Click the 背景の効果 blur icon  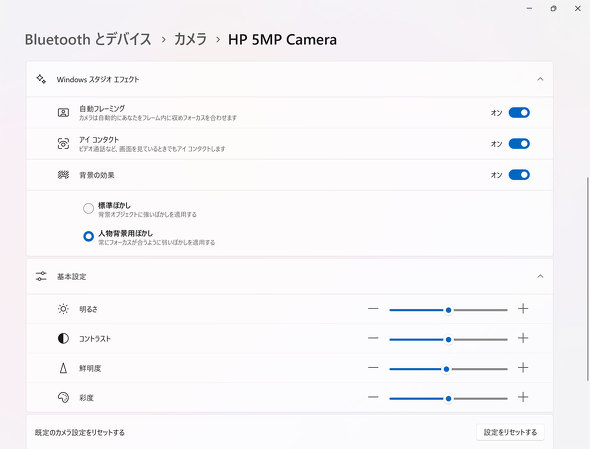click(x=63, y=175)
